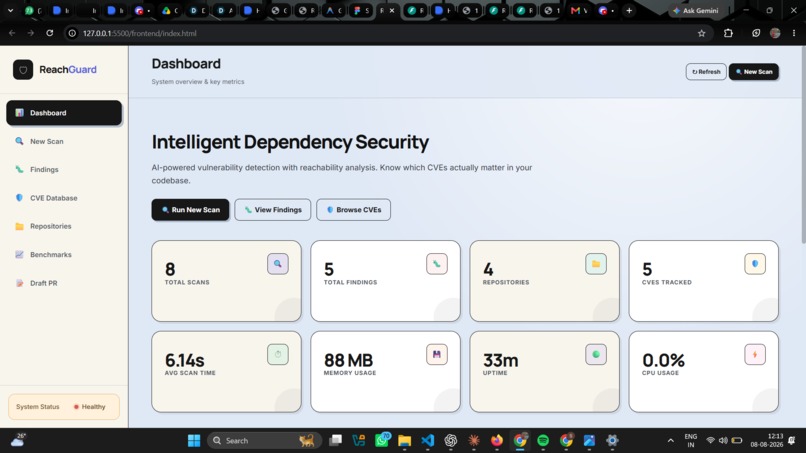This screenshot has height=453, width=806.
Task: Click the shield icon on CVEs Tracked card
Action: (x=755, y=264)
